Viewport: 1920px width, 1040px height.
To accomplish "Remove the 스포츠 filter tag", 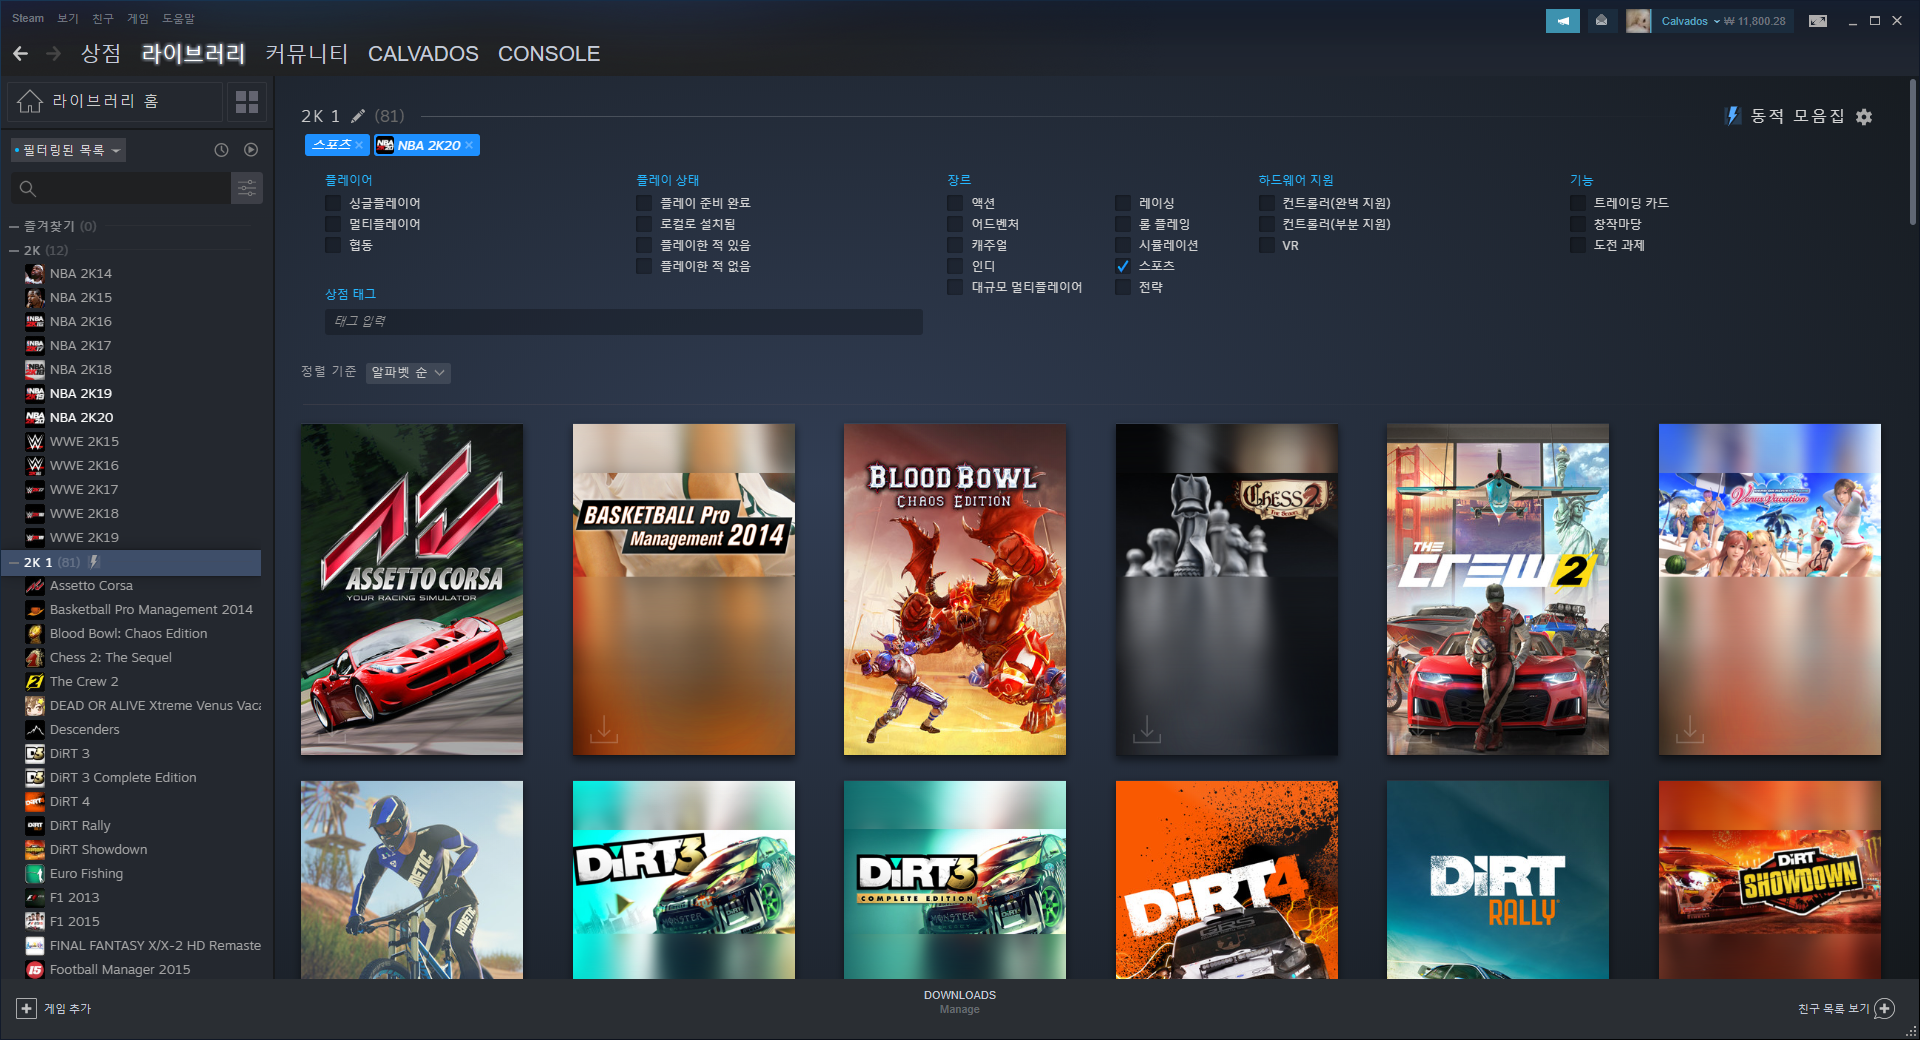I will [x=359, y=145].
